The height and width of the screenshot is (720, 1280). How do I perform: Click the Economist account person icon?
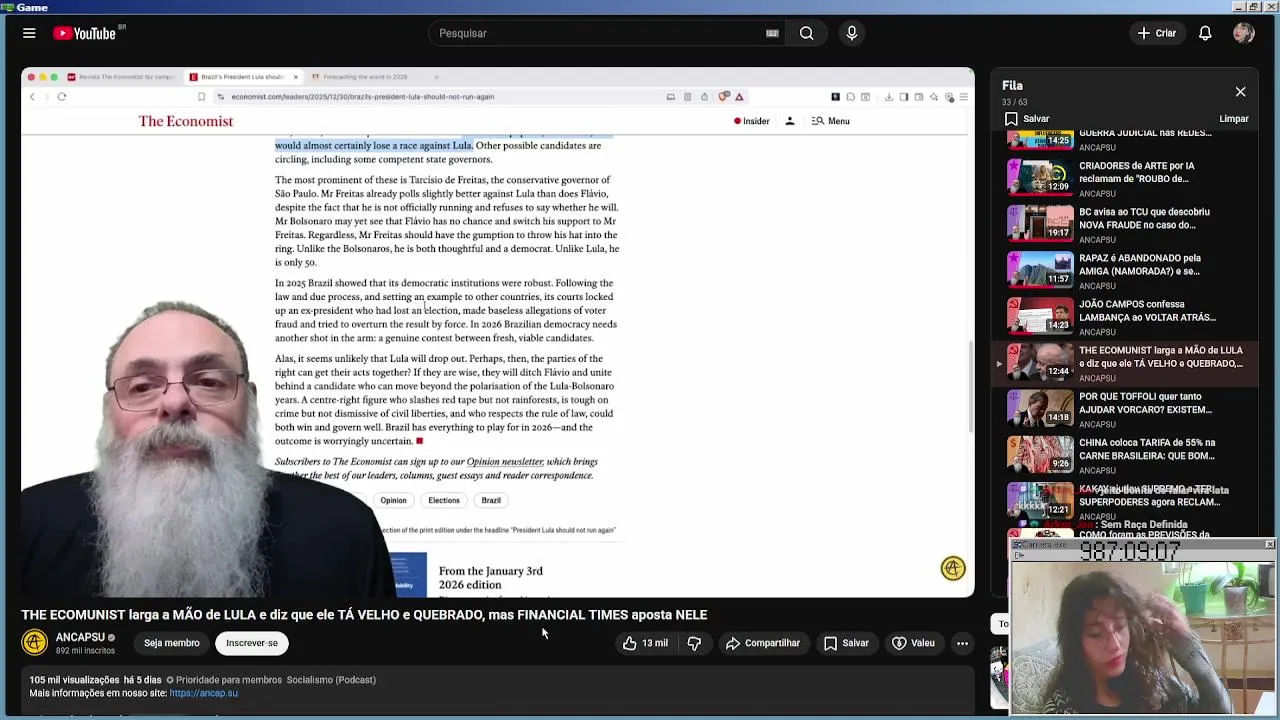coord(790,121)
